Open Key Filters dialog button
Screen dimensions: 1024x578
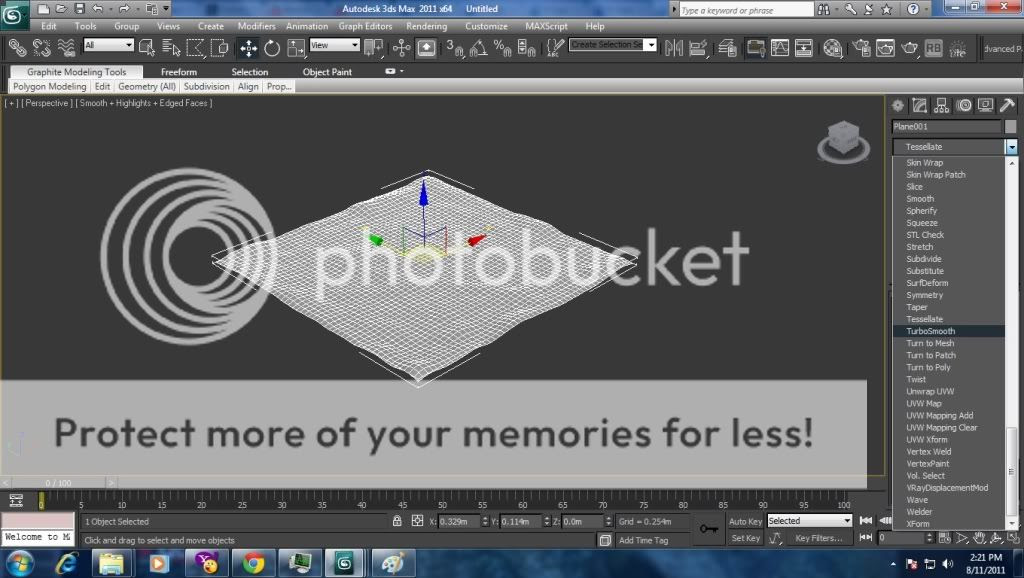[819, 538]
